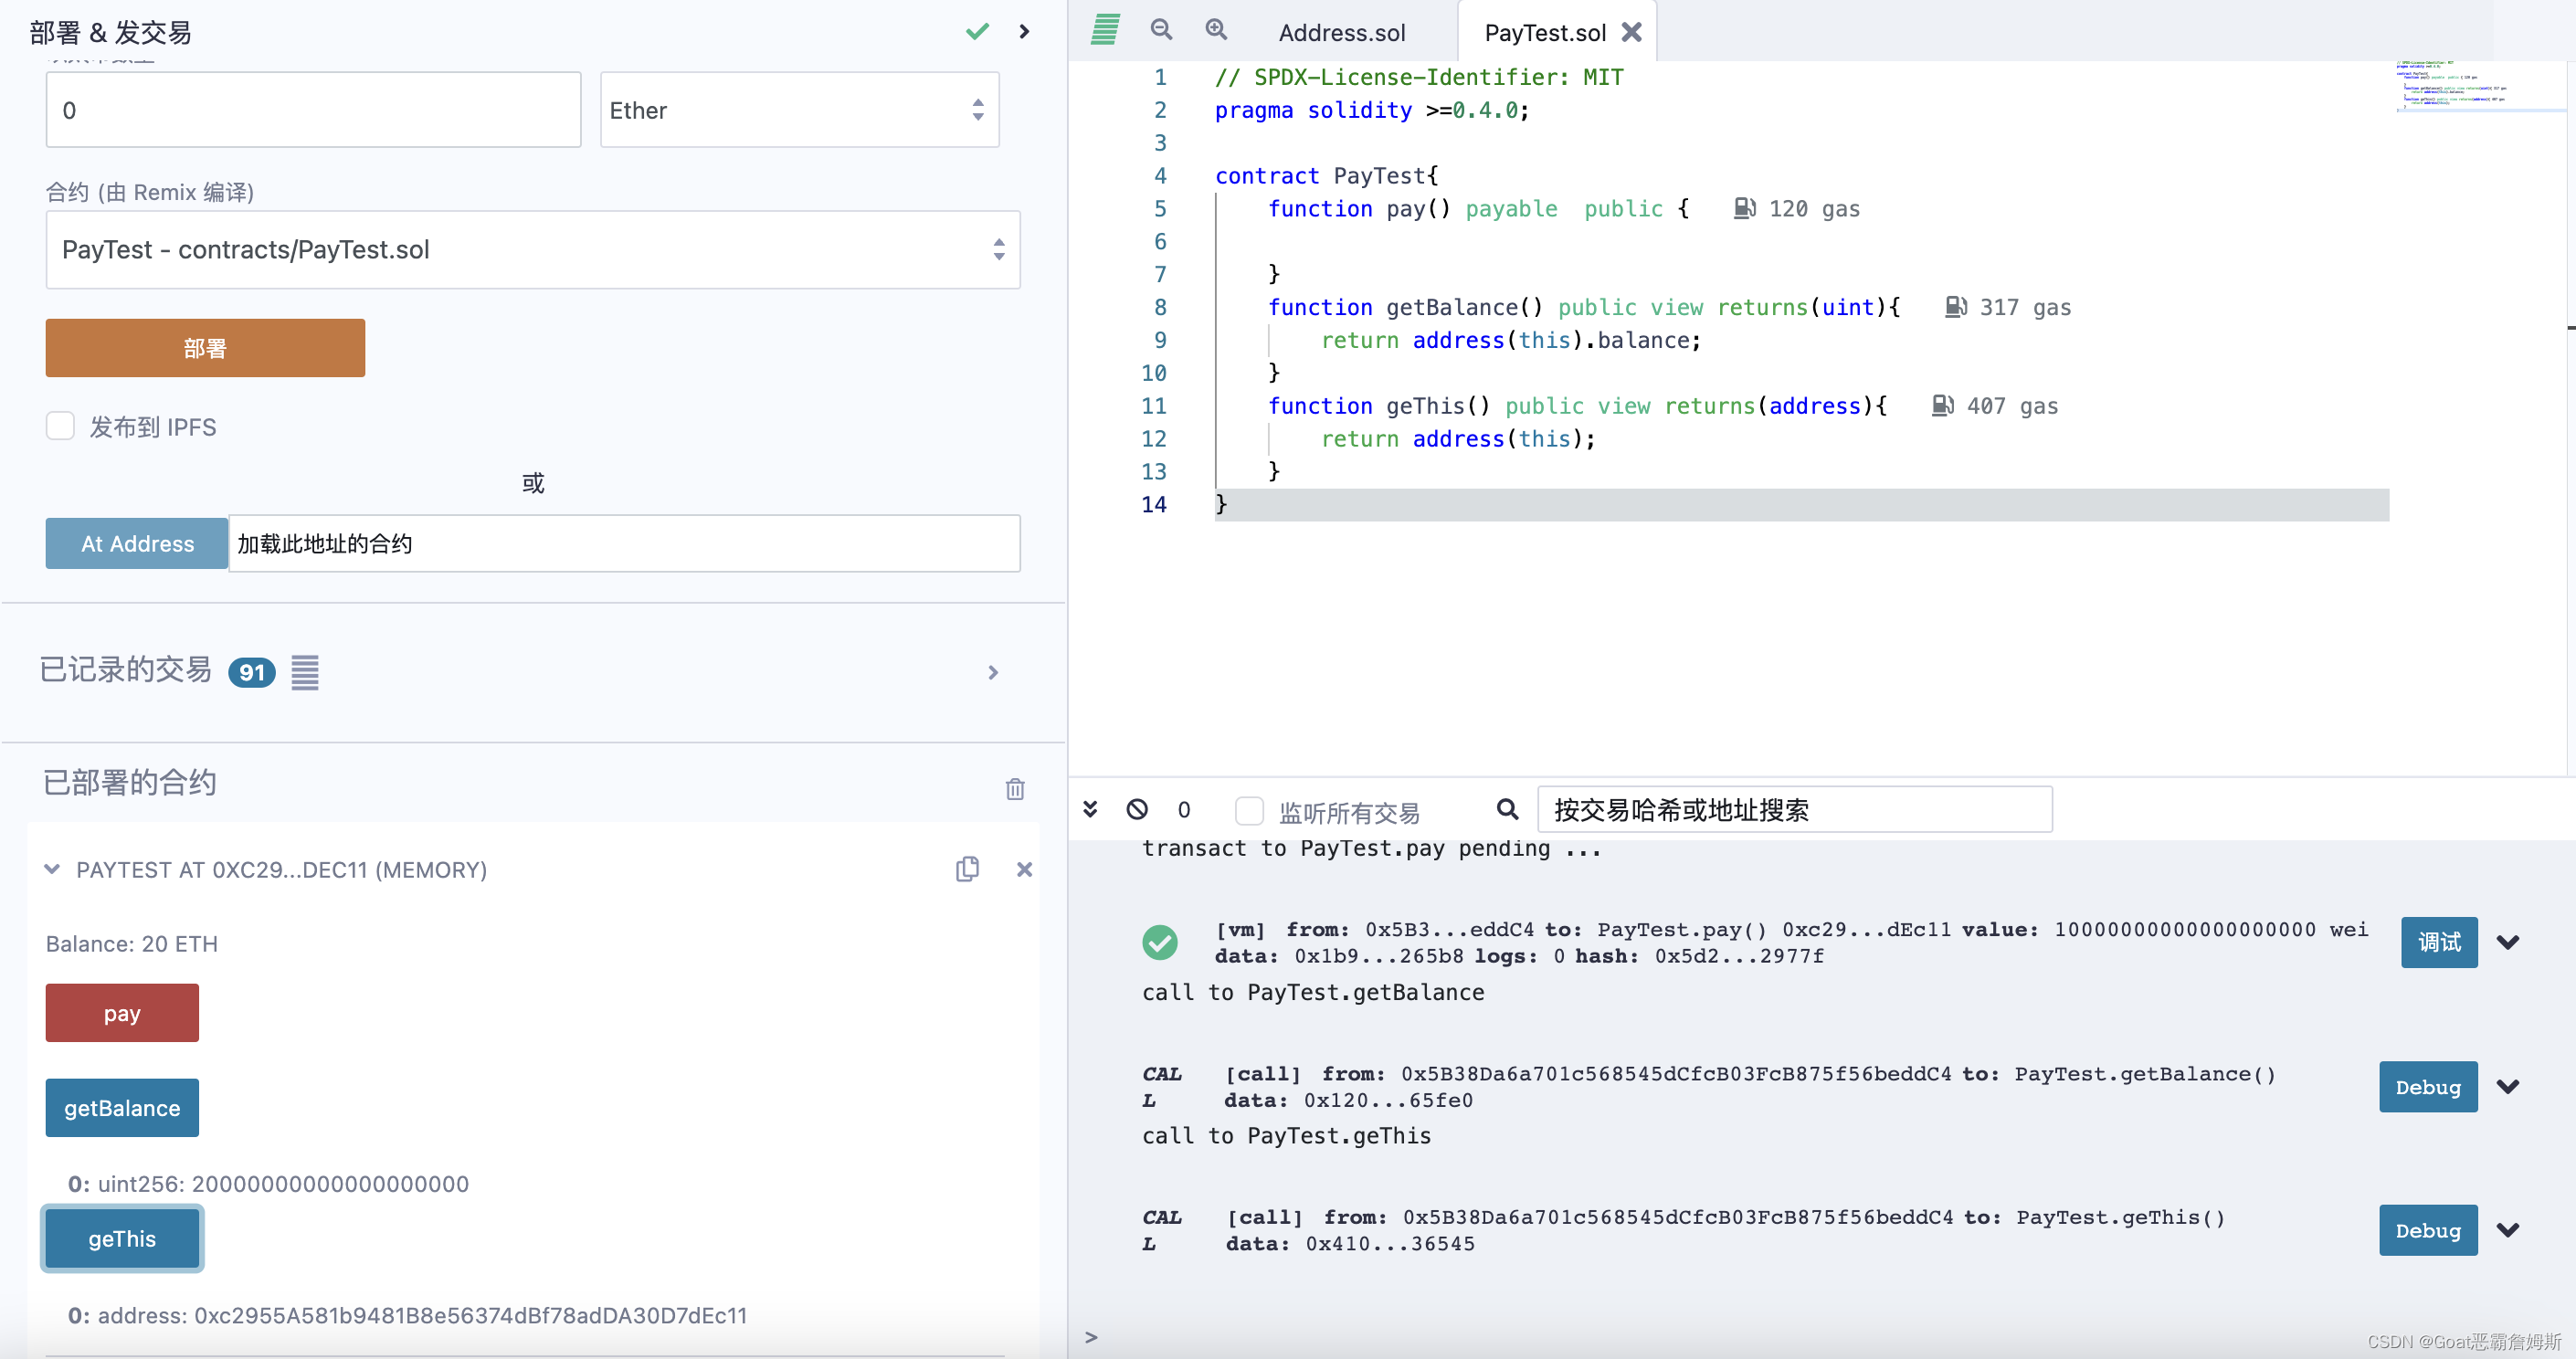Viewport: 2576px width, 1359px height.
Task: Click the pragma solidity line
Action: point(1372,110)
